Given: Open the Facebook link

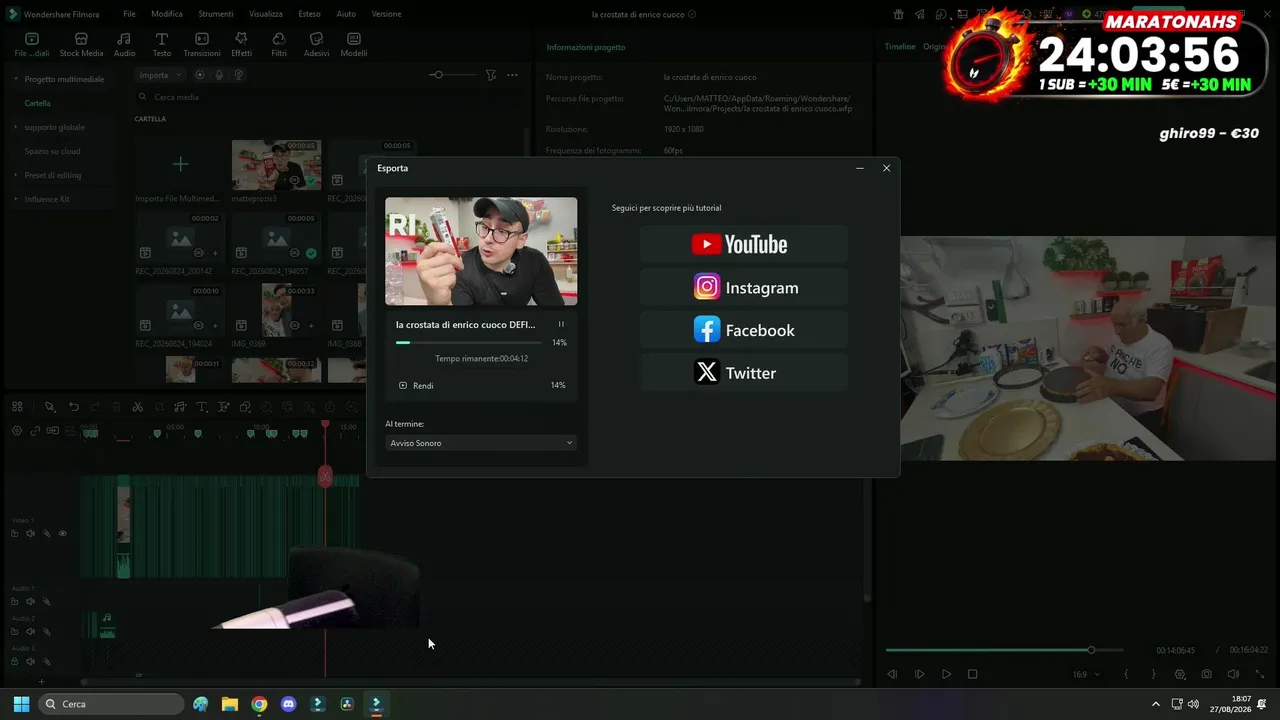Looking at the screenshot, I should (x=744, y=330).
